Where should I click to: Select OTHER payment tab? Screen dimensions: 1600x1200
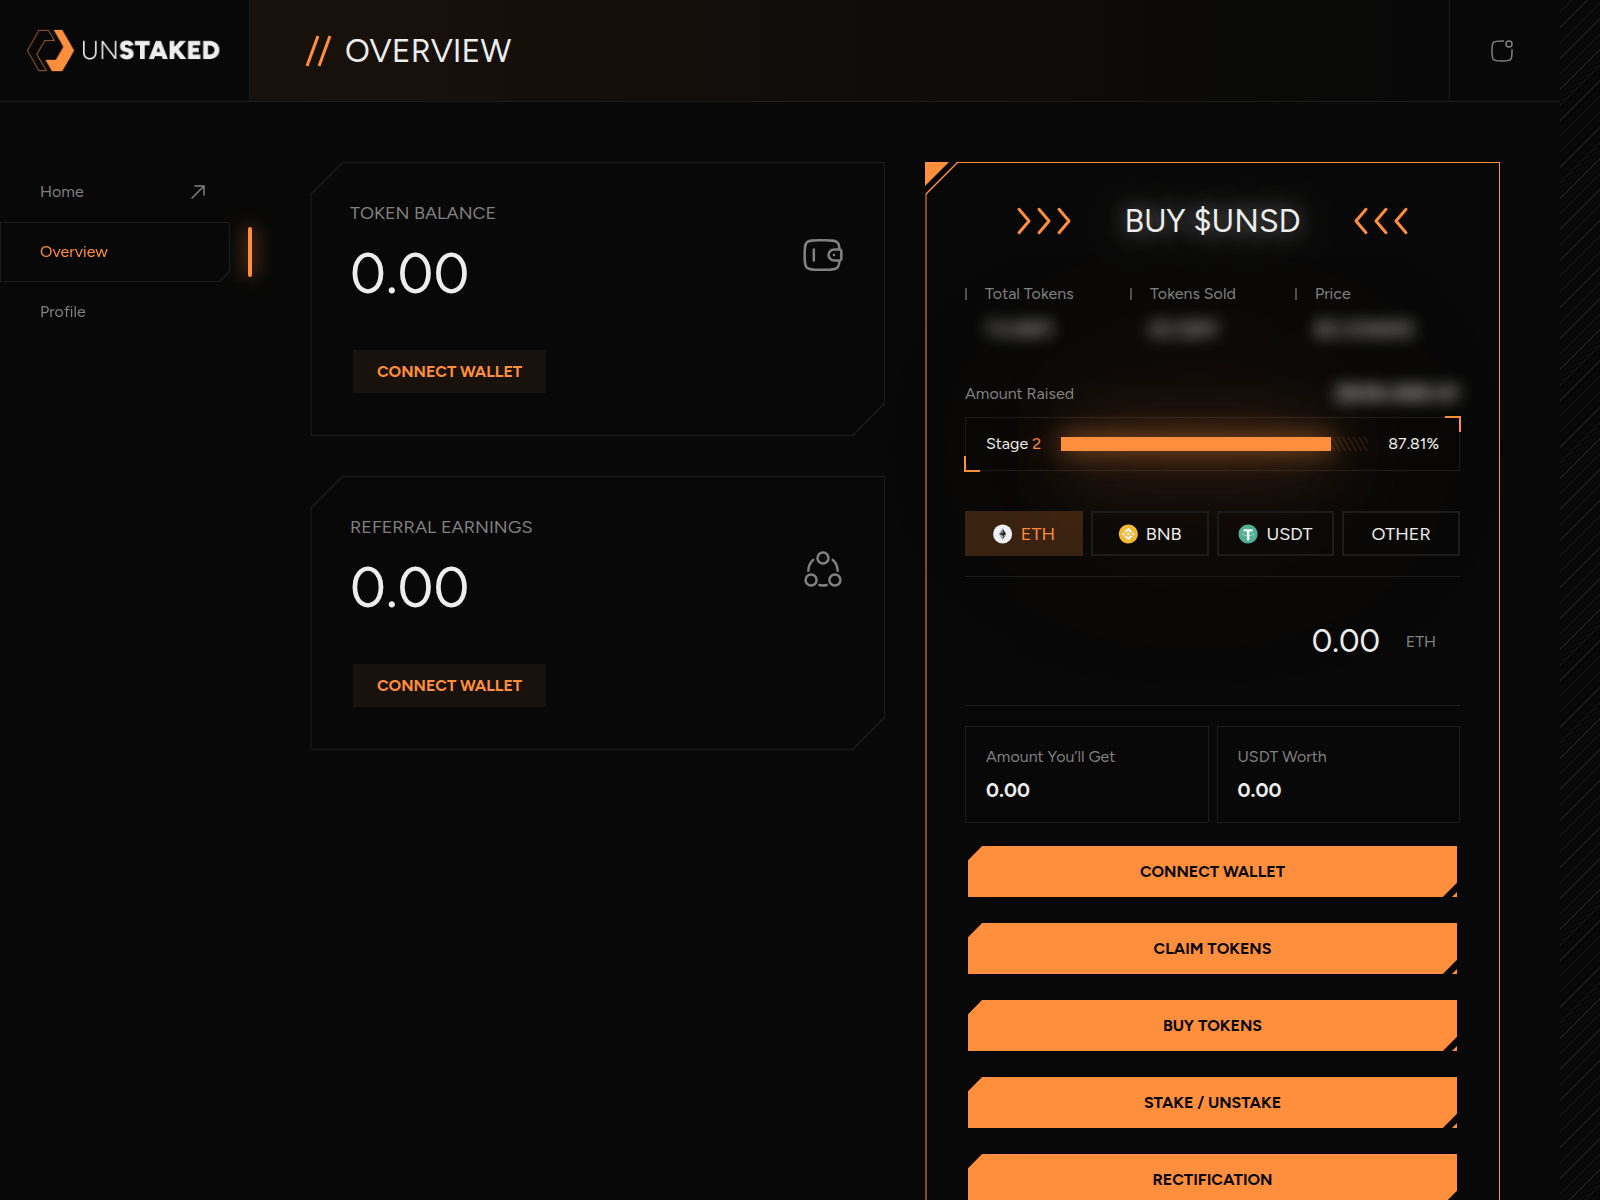(x=1401, y=534)
